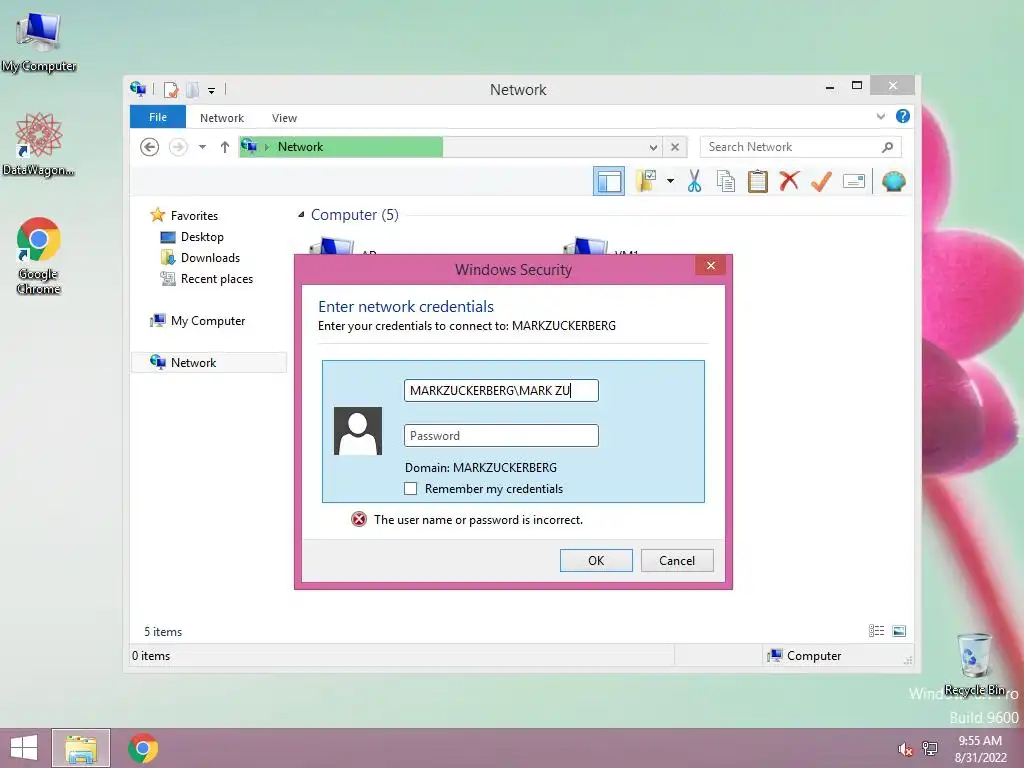Select Recent places under Favorites
The image size is (1024, 768).
217,279
